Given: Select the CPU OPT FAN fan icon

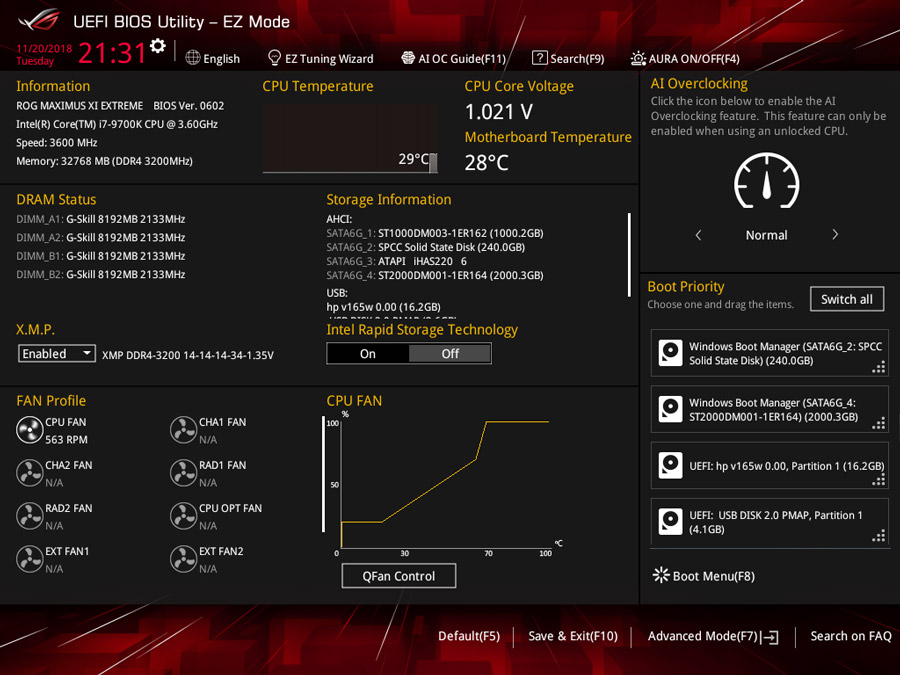Looking at the screenshot, I should pyautogui.click(x=184, y=516).
